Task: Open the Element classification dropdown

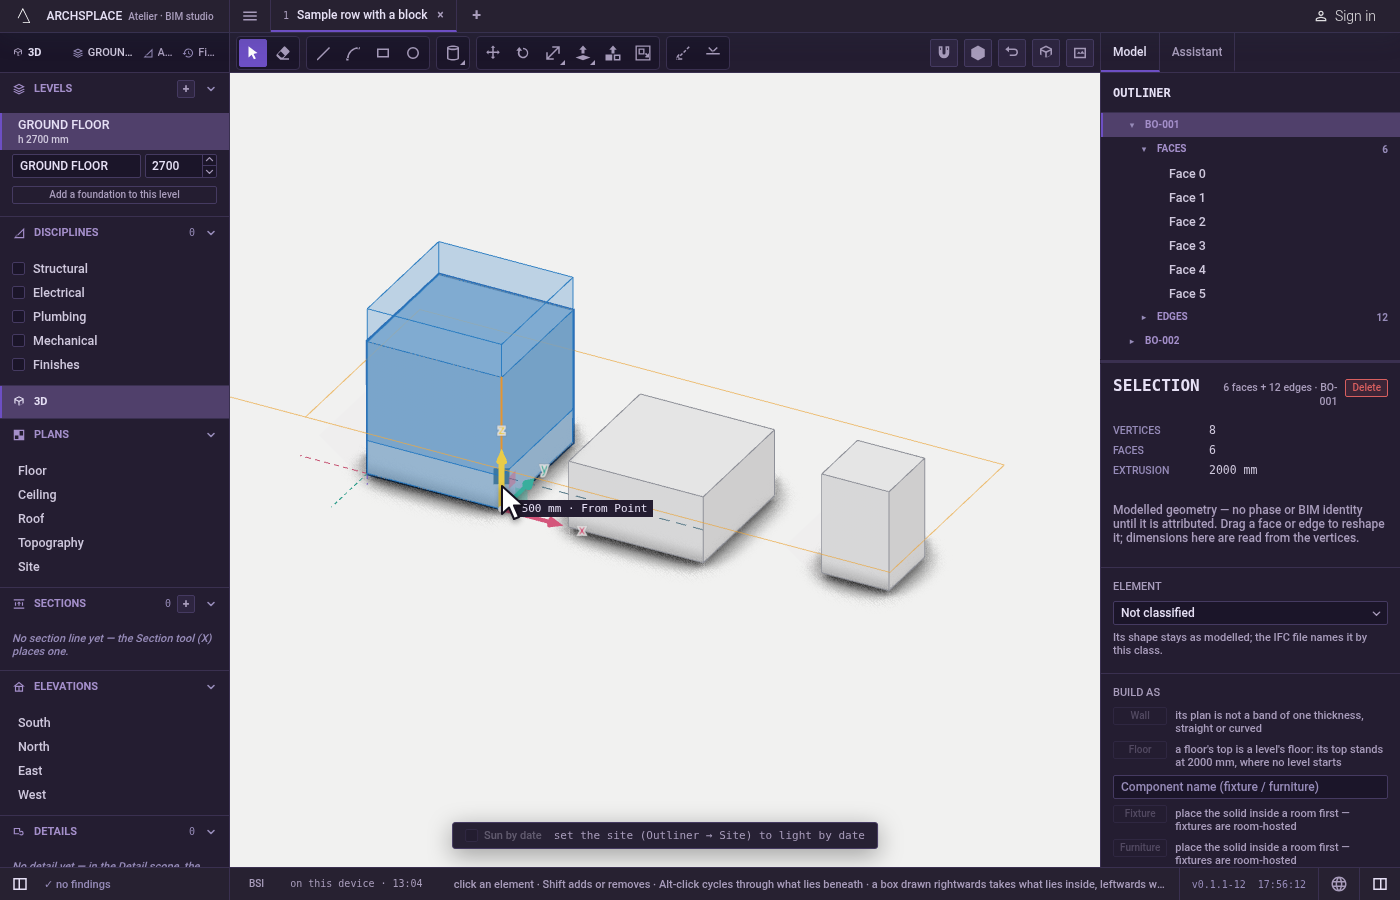Action: 1250,613
